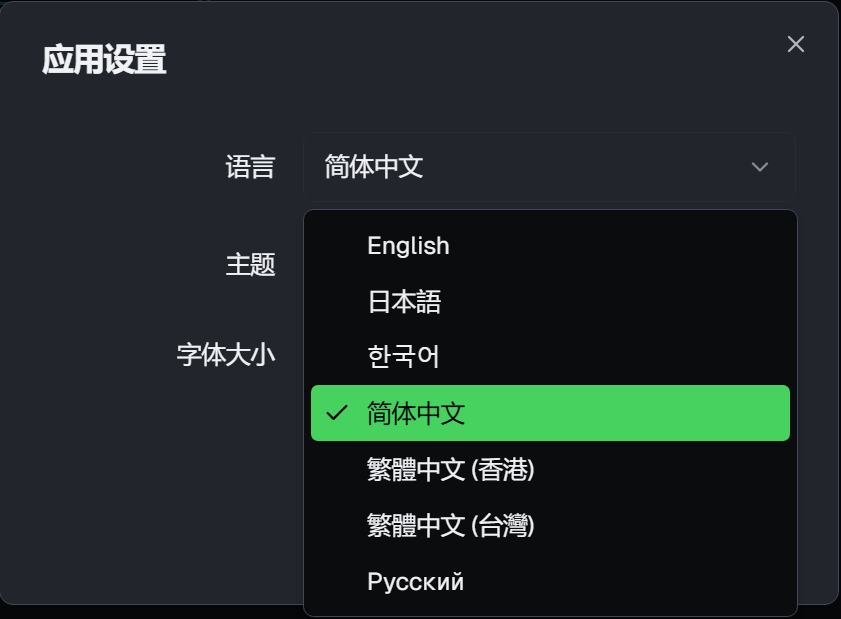The height and width of the screenshot is (619, 841).
Task: Reopen the language selector chevron icon
Action: 759,167
